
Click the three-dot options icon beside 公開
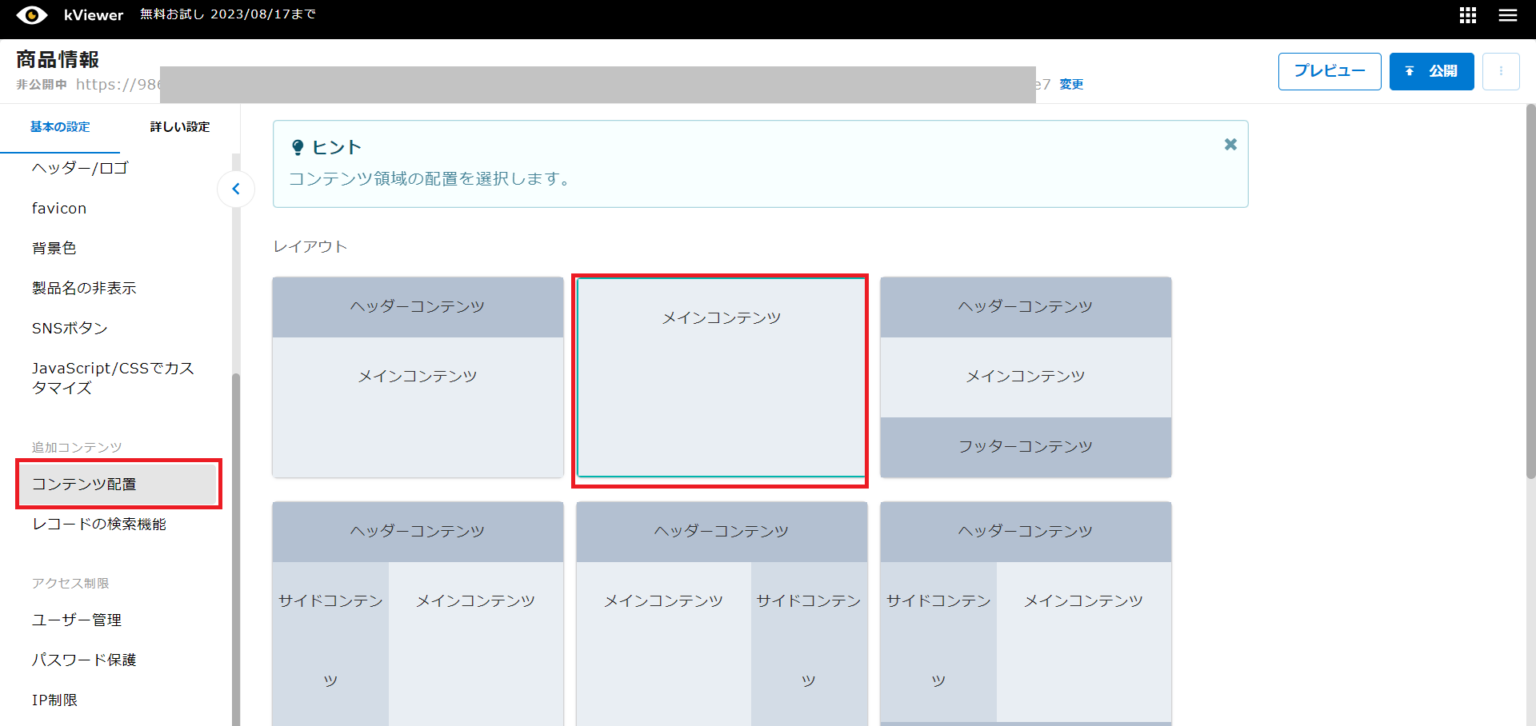[1501, 71]
